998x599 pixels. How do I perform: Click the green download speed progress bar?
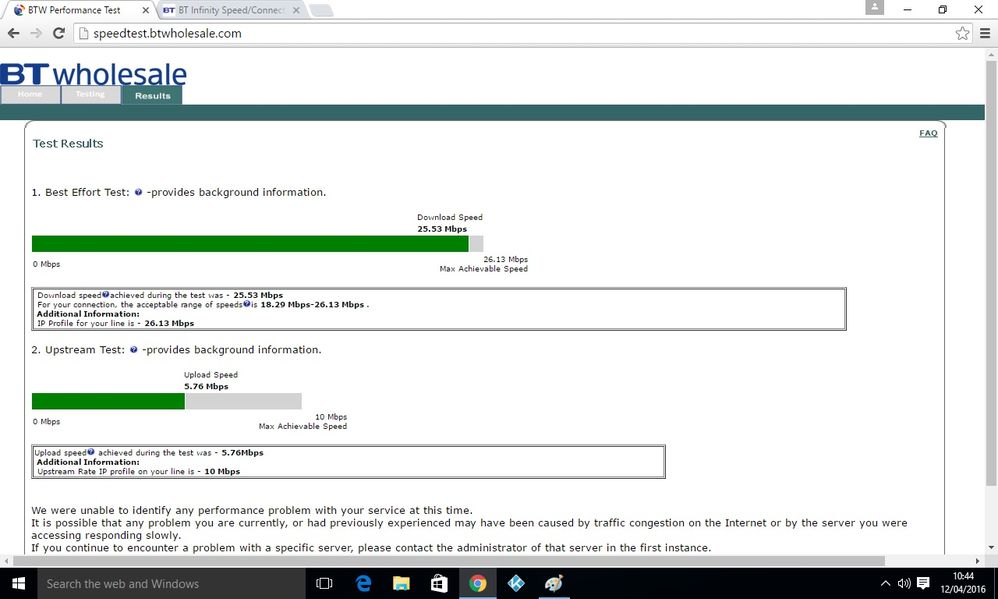tap(250, 244)
